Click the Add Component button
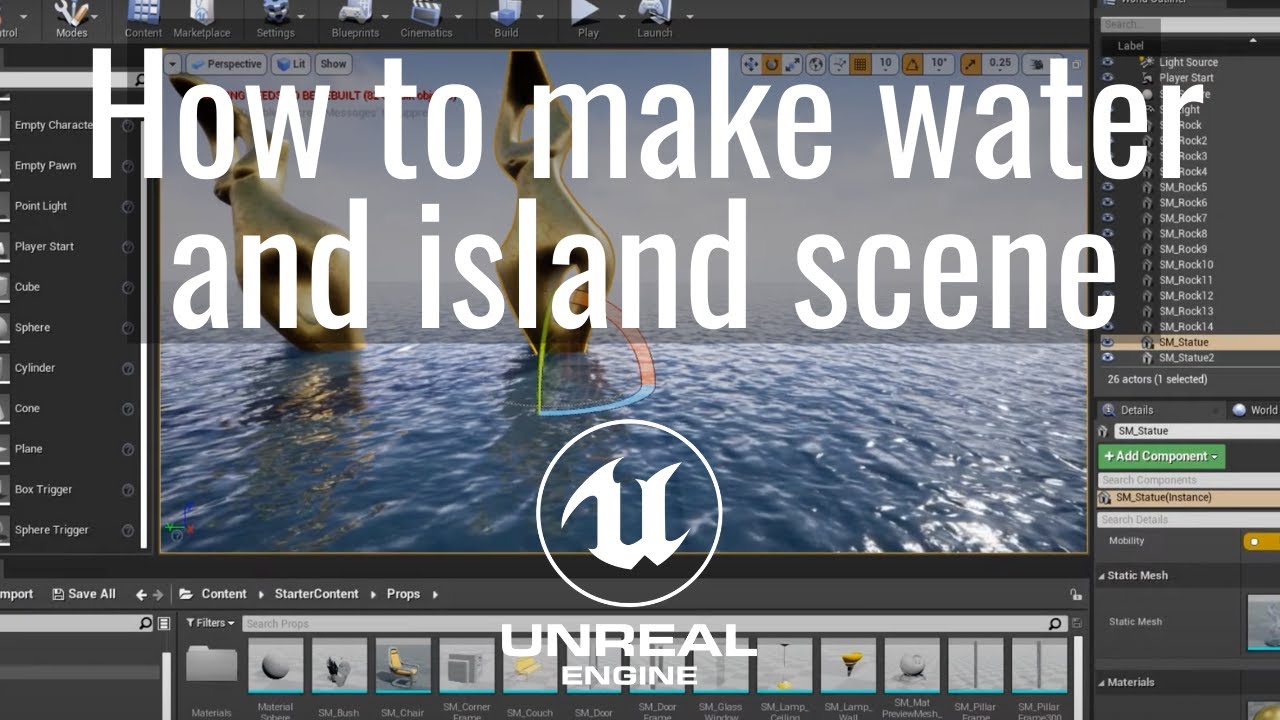 click(x=1161, y=456)
